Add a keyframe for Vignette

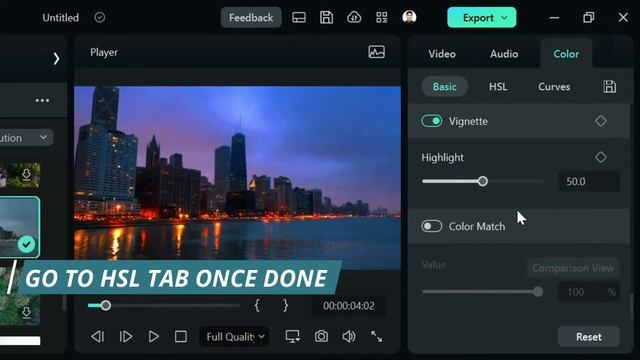point(600,121)
